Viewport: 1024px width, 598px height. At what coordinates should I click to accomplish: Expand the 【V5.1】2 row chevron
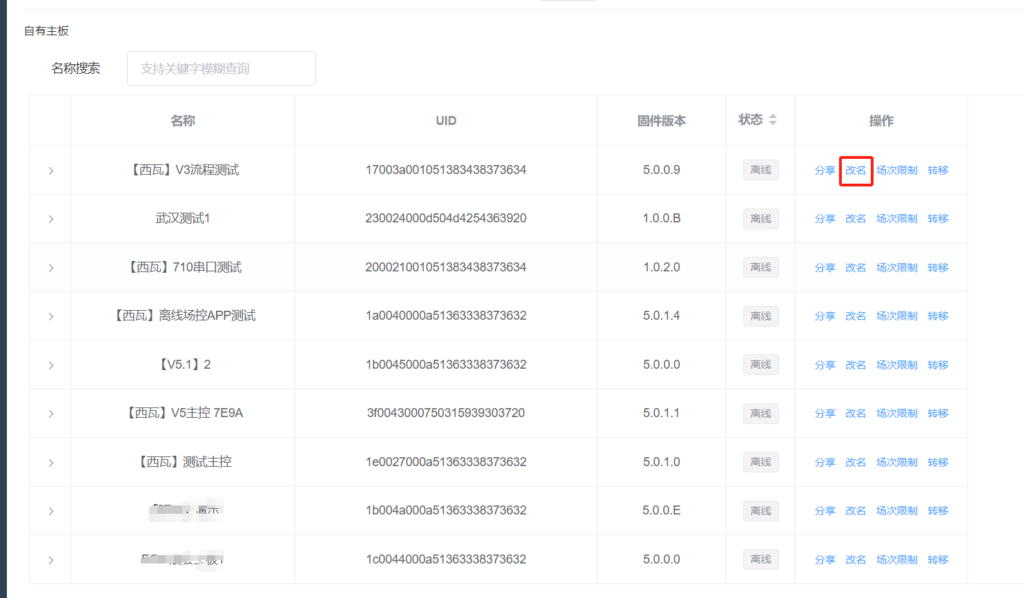click(51, 365)
